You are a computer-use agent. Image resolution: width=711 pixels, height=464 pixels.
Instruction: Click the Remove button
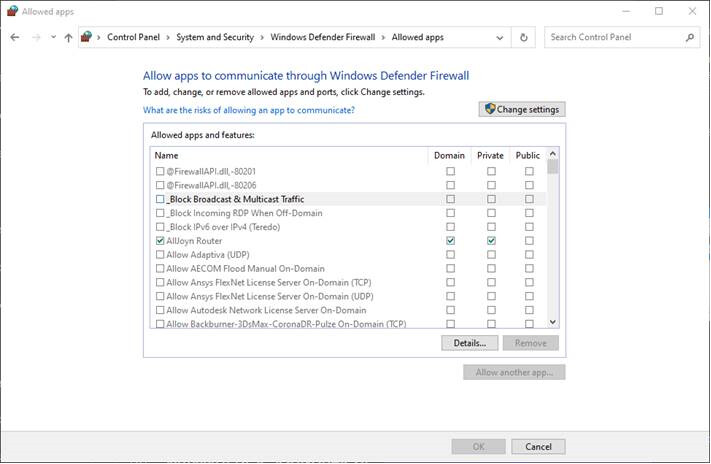531,343
